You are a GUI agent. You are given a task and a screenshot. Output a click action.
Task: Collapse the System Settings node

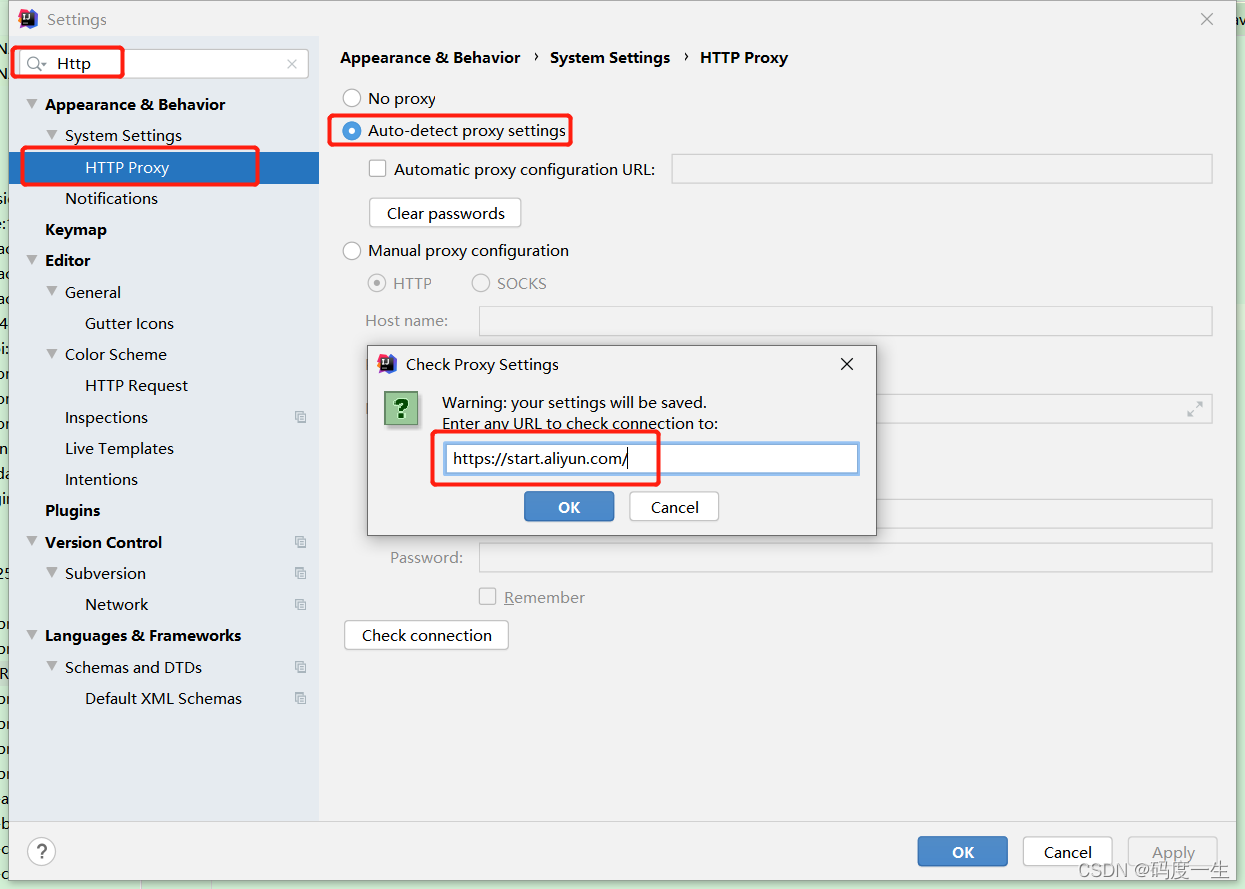[x=52, y=135]
